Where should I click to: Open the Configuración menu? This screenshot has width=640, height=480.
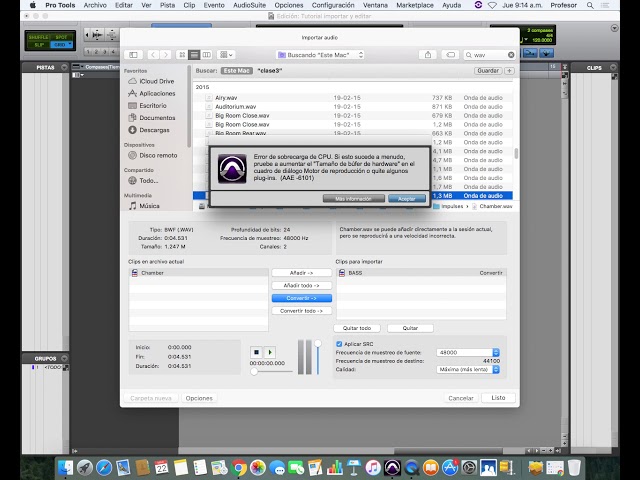coord(333,5)
